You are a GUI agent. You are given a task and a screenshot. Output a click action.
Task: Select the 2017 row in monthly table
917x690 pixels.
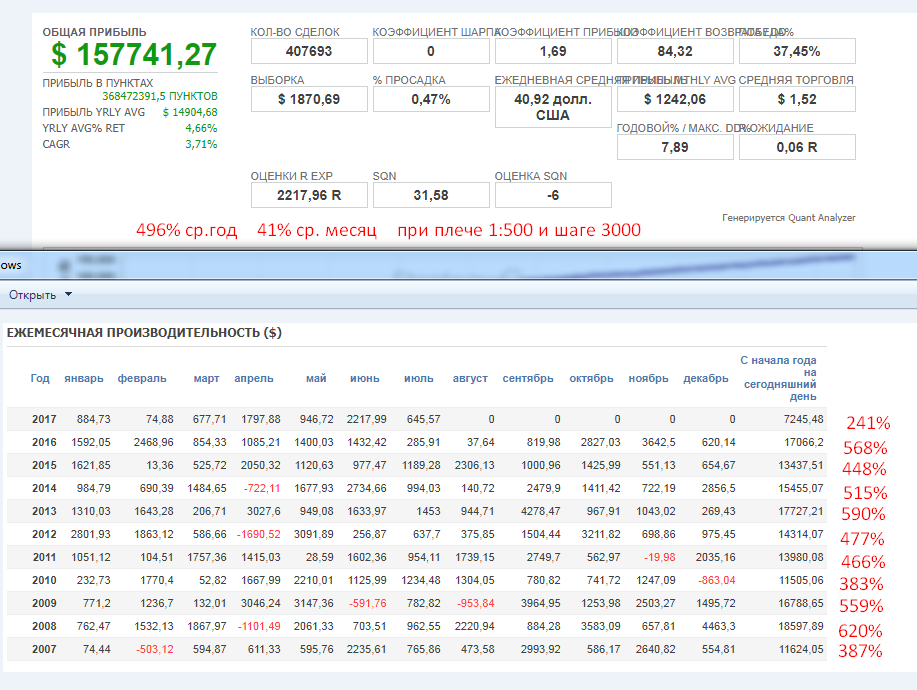pyautogui.click(x=416, y=419)
